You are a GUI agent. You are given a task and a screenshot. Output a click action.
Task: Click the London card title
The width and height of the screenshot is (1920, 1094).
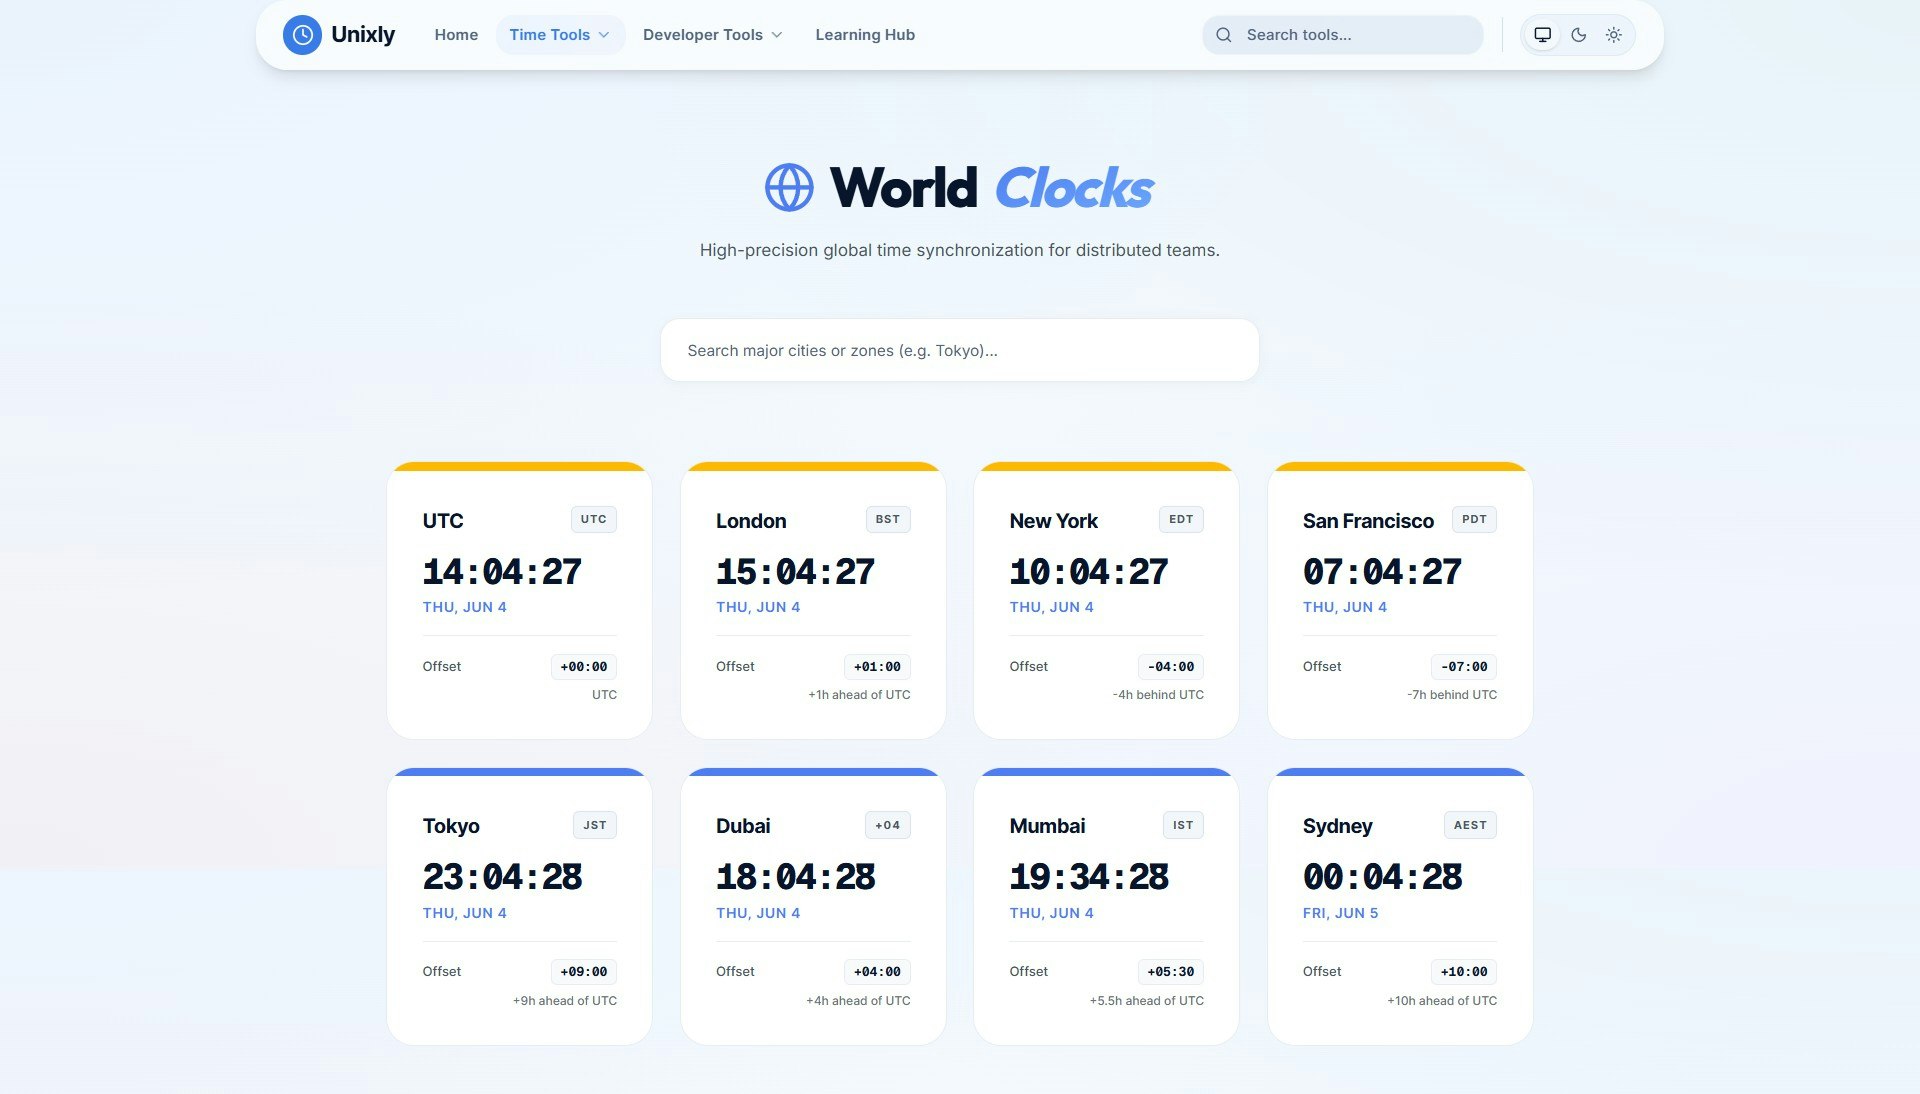pos(751,521)
